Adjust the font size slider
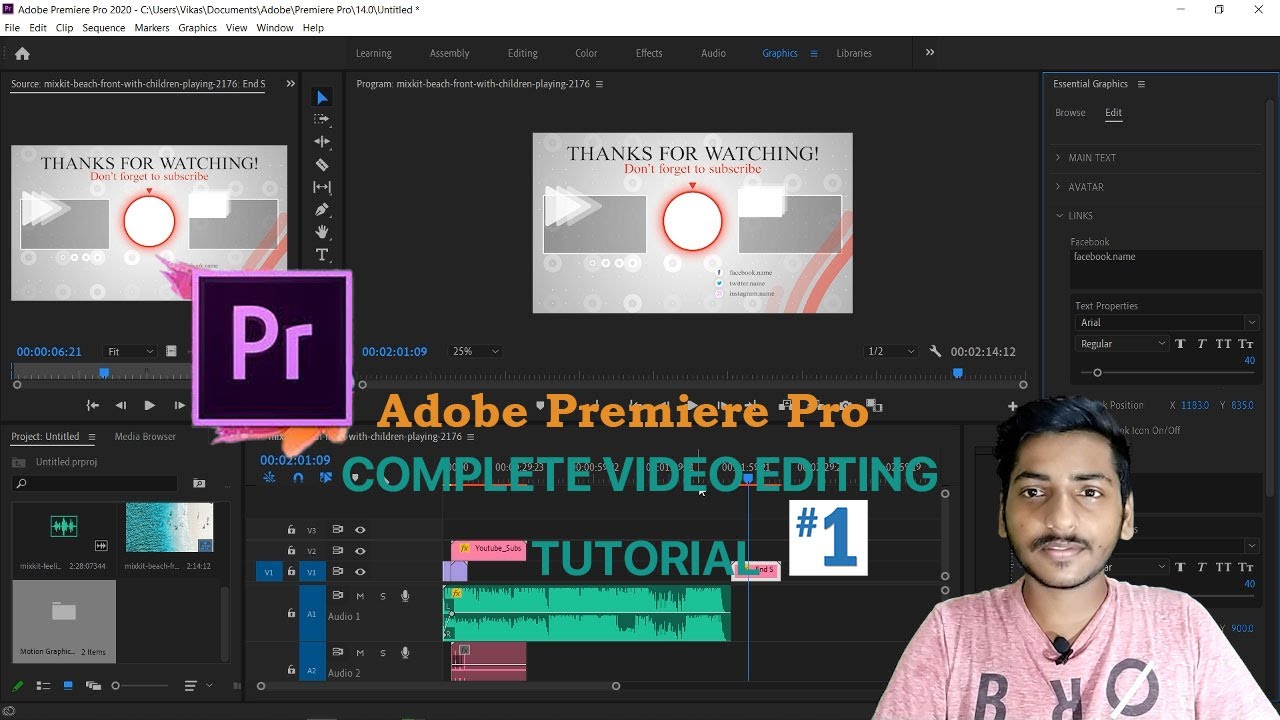This screenshot has width=1280, height=720. (x=1097, y=372)
